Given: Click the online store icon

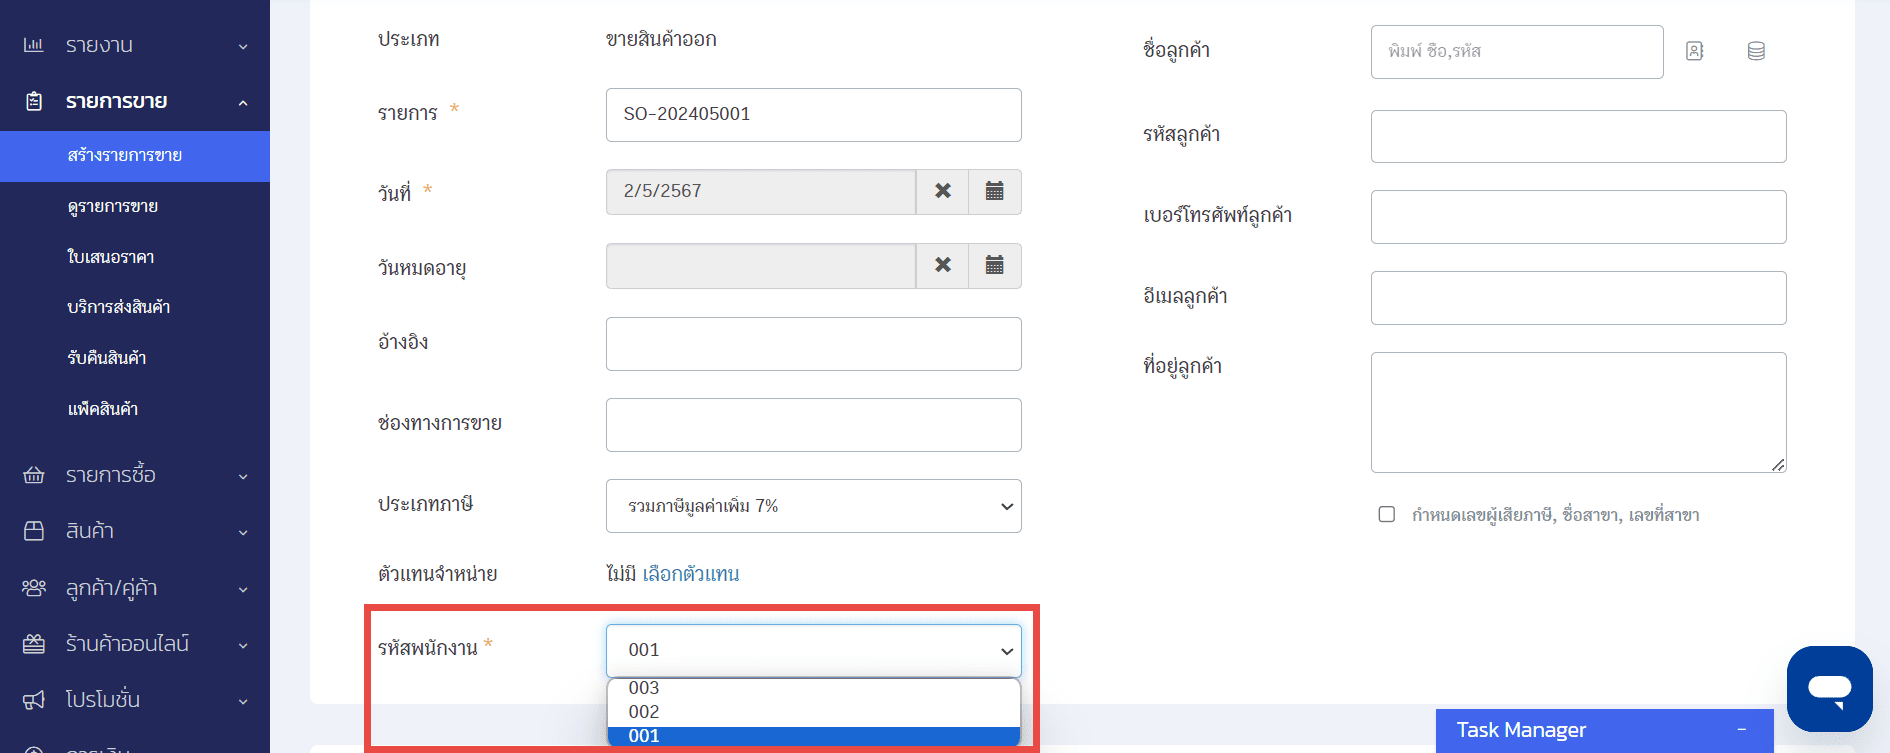Looking at the screenshot, I should (x=34, y=644).
